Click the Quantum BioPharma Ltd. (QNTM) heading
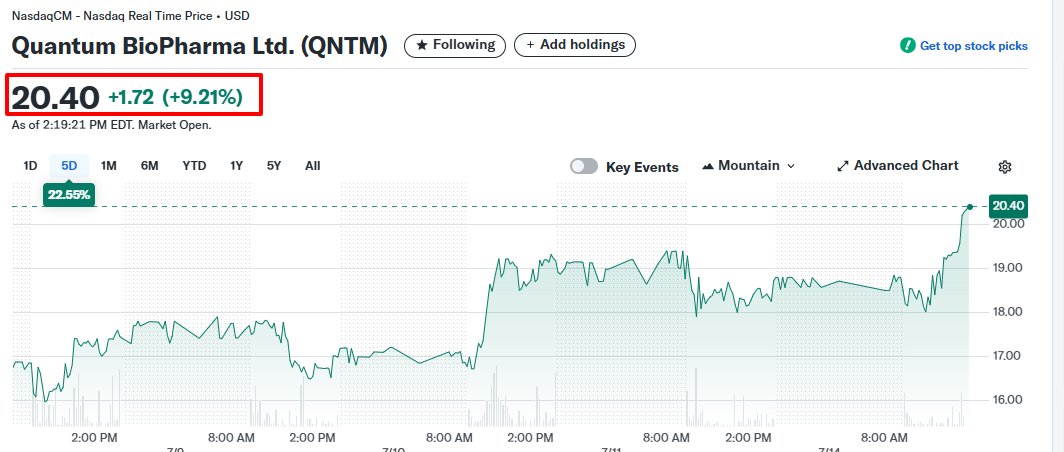1064x452 pixels. coord(200,45)
